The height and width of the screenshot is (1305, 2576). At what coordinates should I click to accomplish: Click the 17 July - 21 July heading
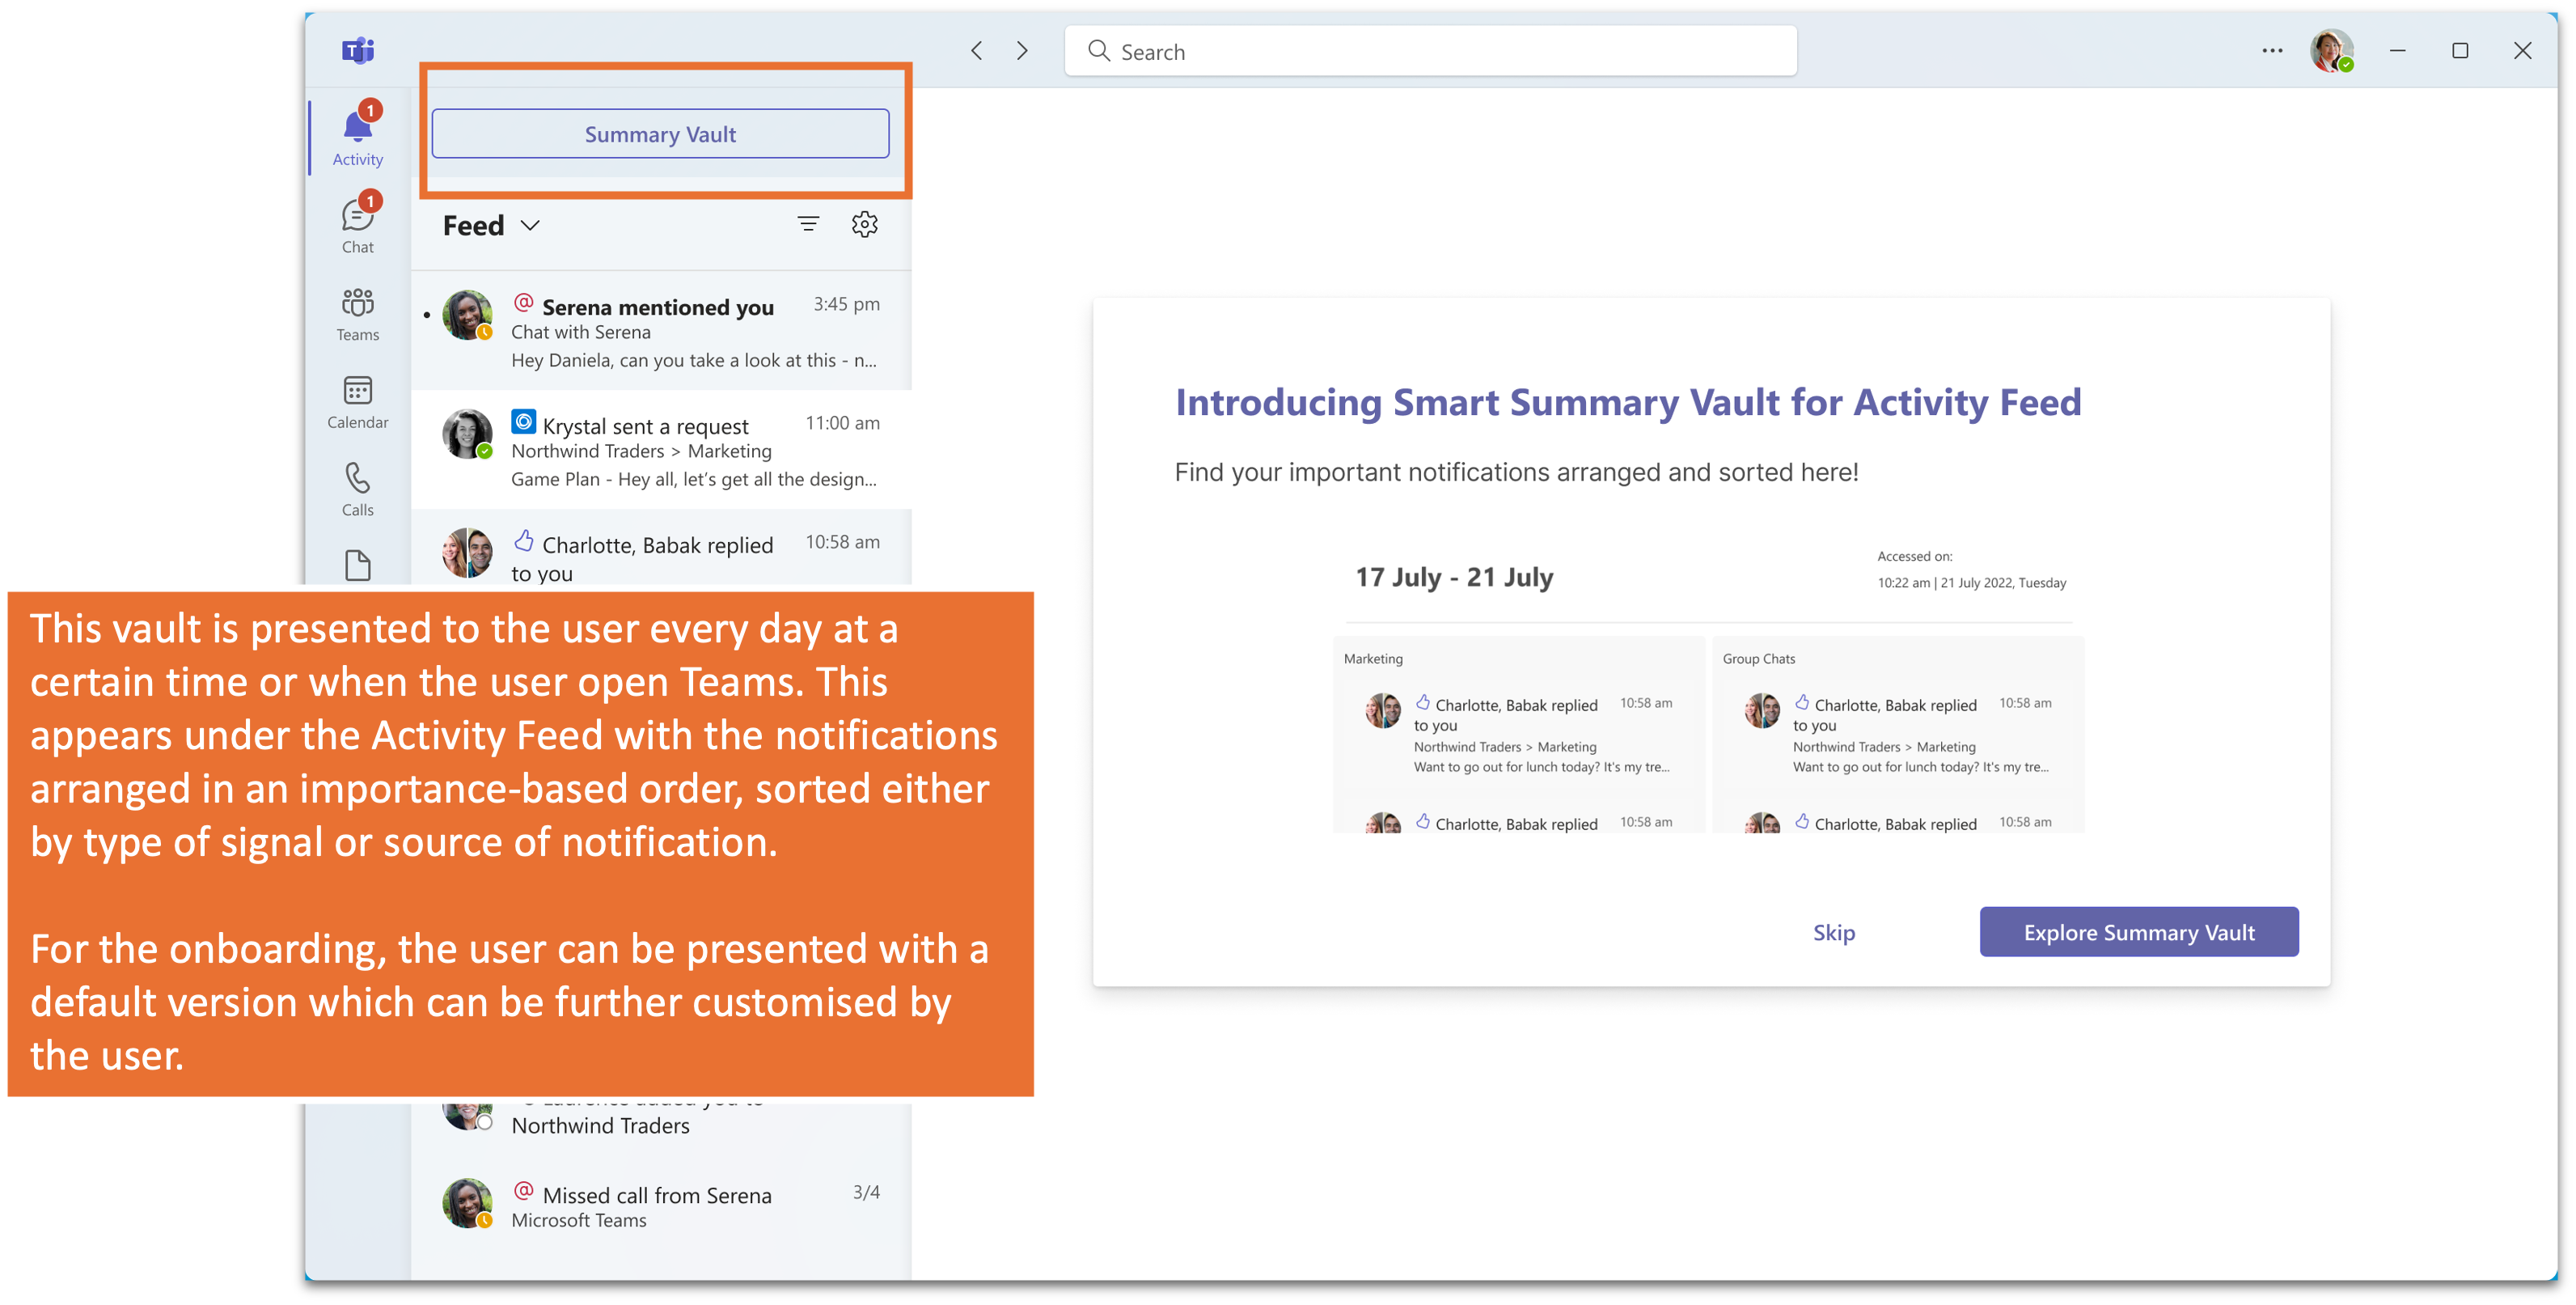click(1453, 577)
